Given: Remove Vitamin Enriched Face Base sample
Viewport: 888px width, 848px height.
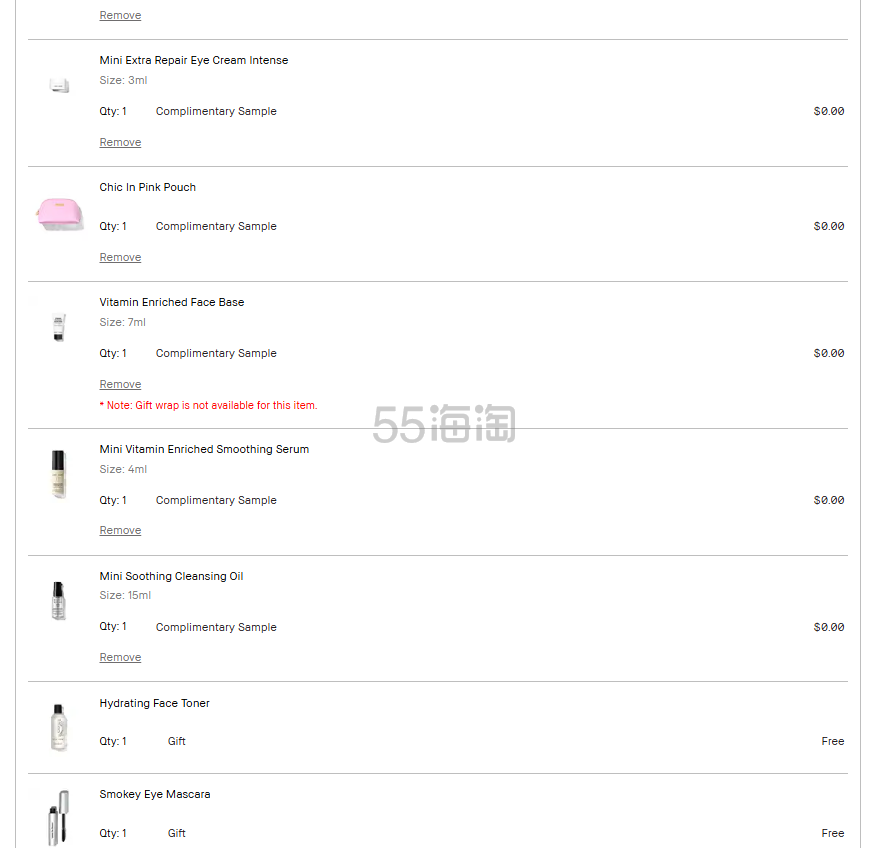Looking at the screenshot, I should 120,385.
